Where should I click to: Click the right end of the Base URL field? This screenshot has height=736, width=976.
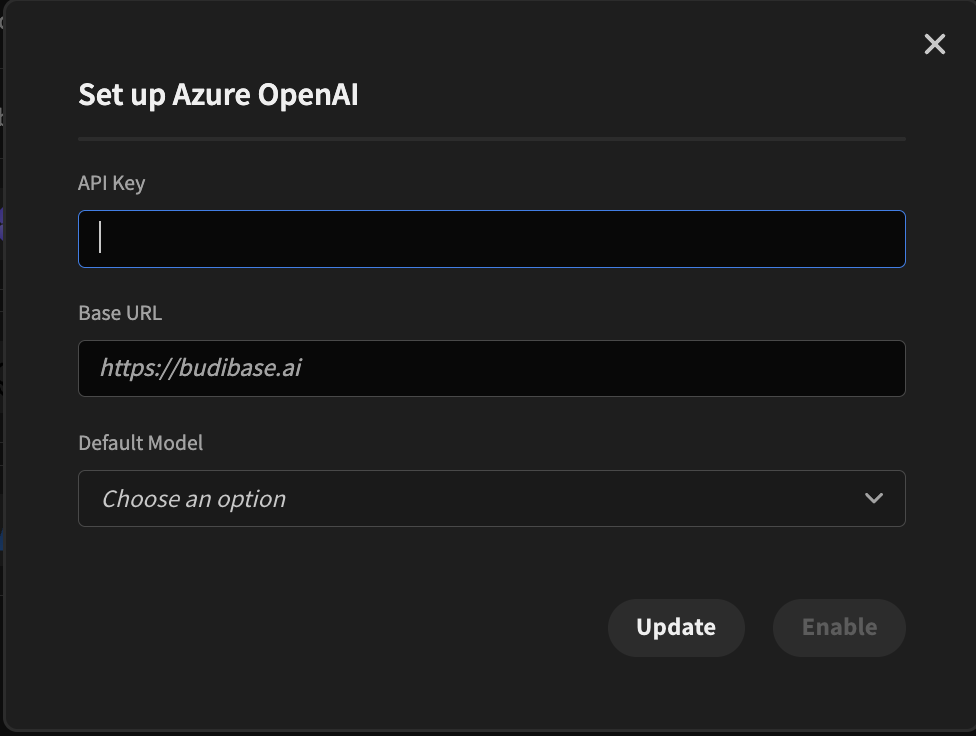tap(880, 369)
